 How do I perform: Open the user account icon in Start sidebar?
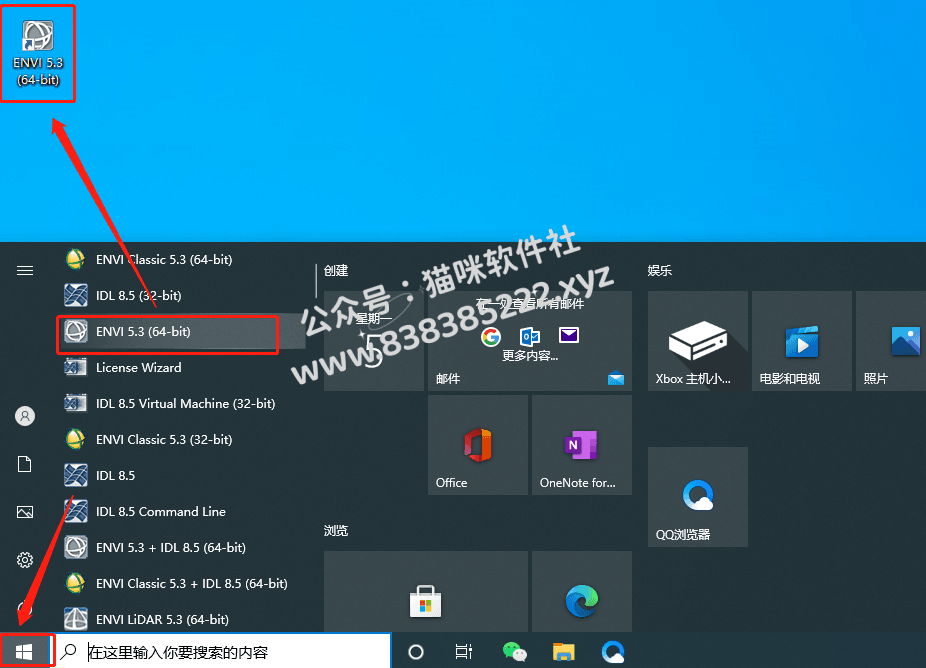point(25,416)
